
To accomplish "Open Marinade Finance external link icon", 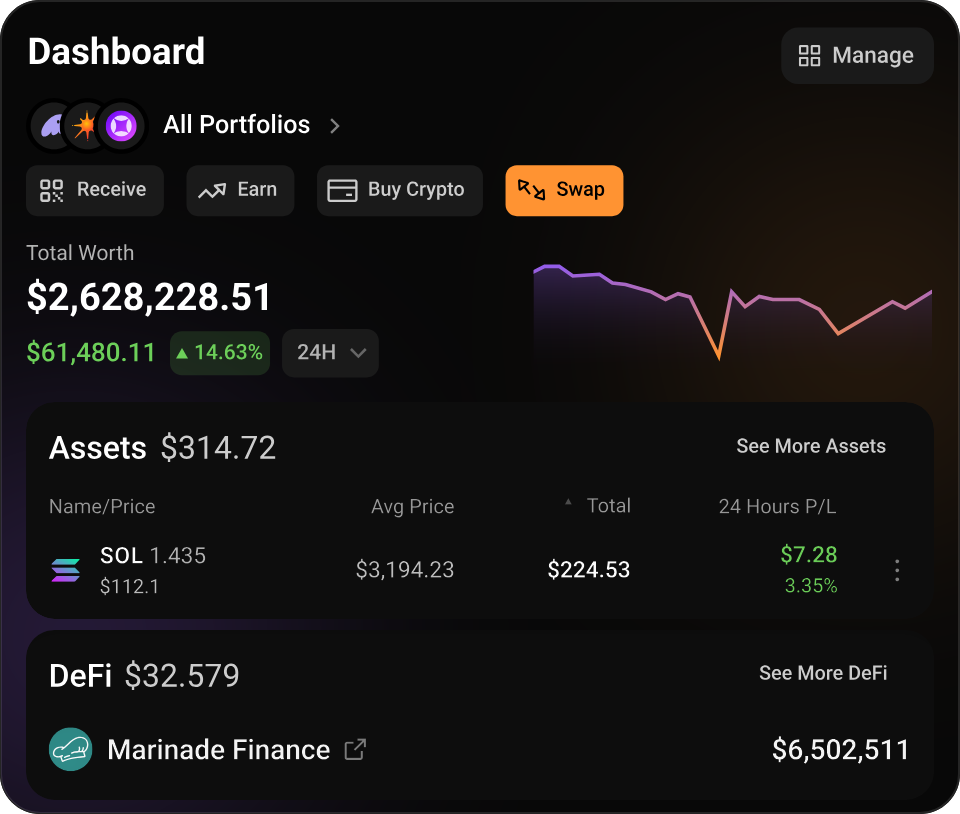I will coord(355,750).
